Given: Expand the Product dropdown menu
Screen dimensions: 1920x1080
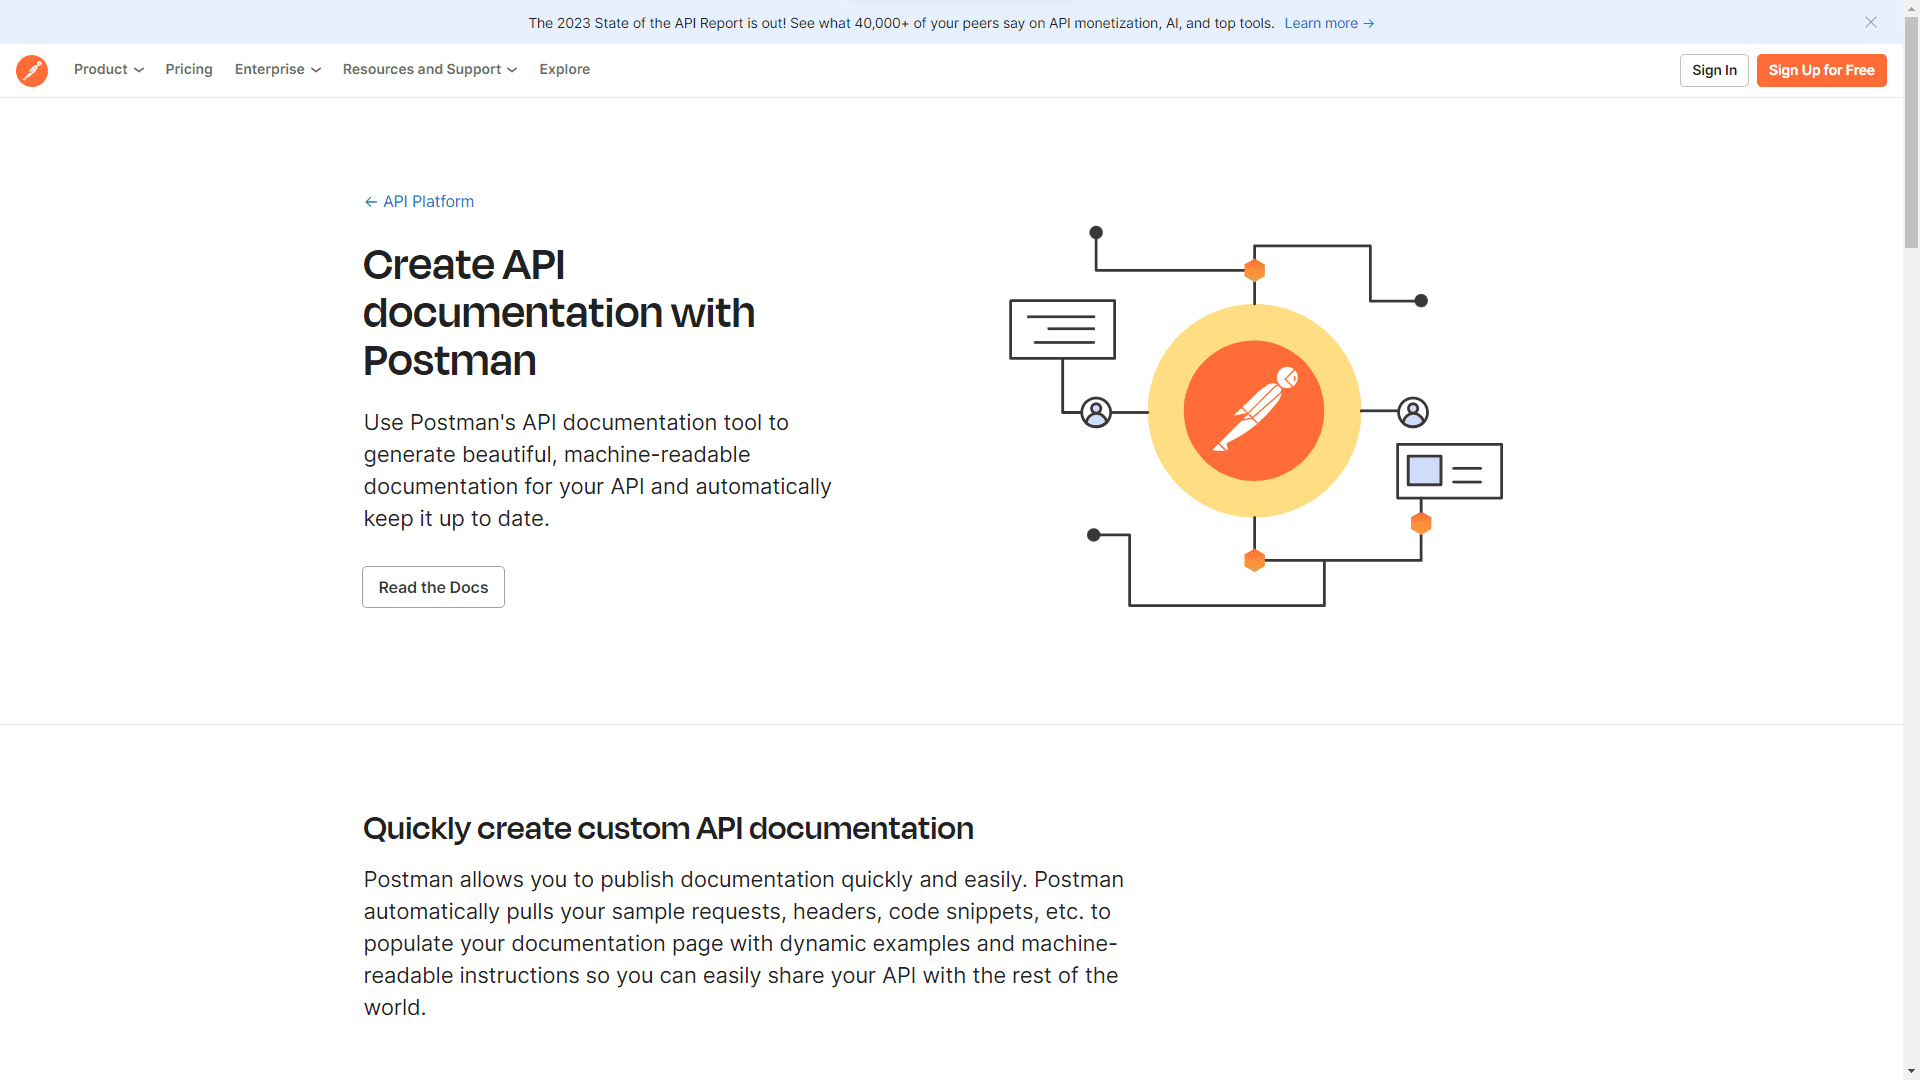Looking at the screenshot, I should (108, 70).
